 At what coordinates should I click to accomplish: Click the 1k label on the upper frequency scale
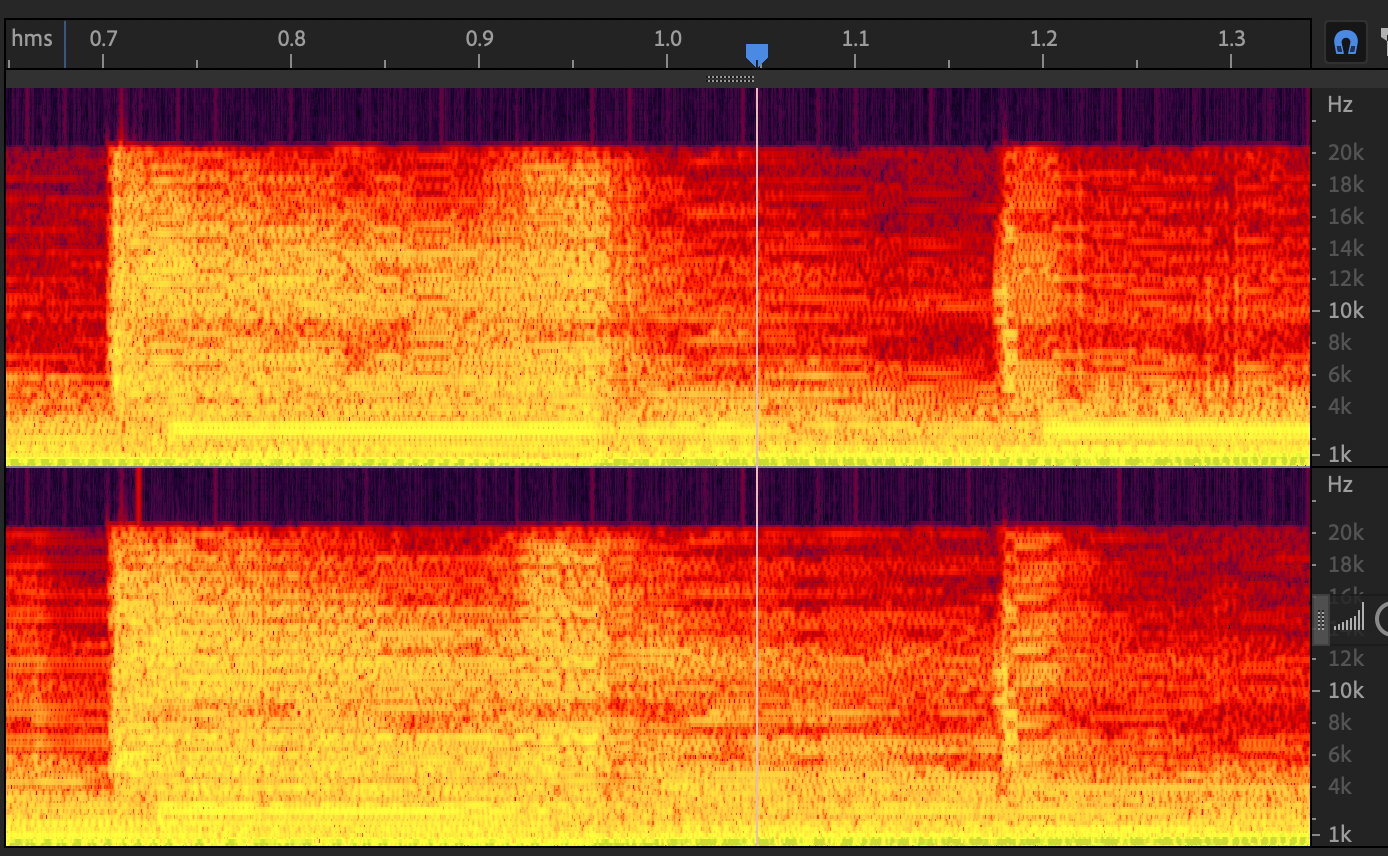[x=1339, y=454]
